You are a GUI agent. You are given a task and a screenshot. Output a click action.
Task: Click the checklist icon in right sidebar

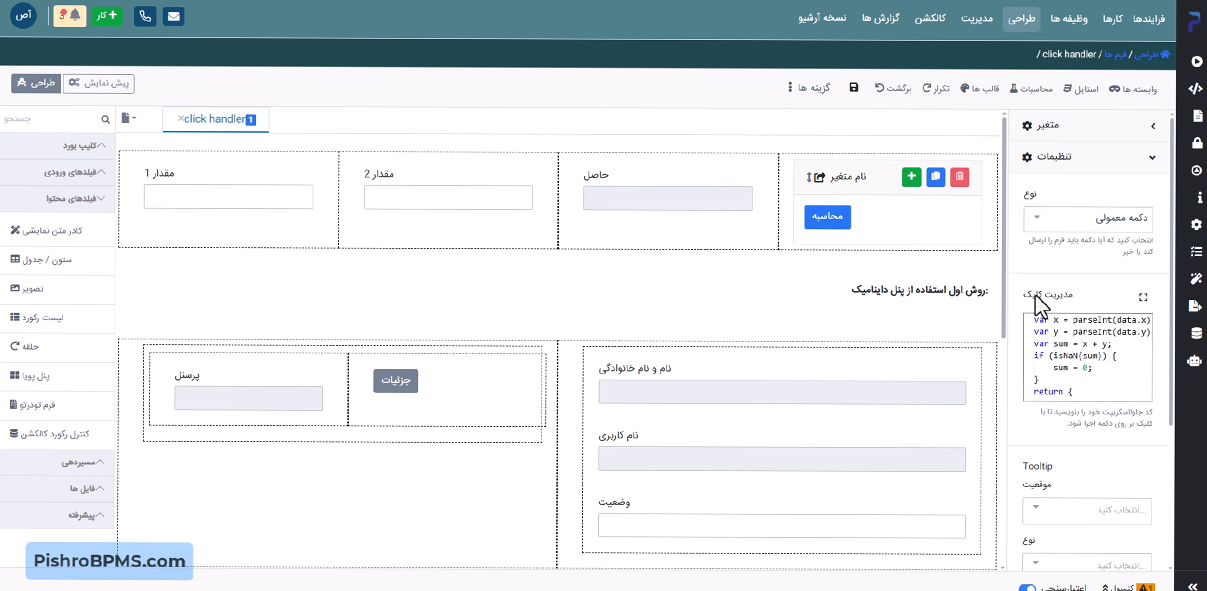(1196, 251)
